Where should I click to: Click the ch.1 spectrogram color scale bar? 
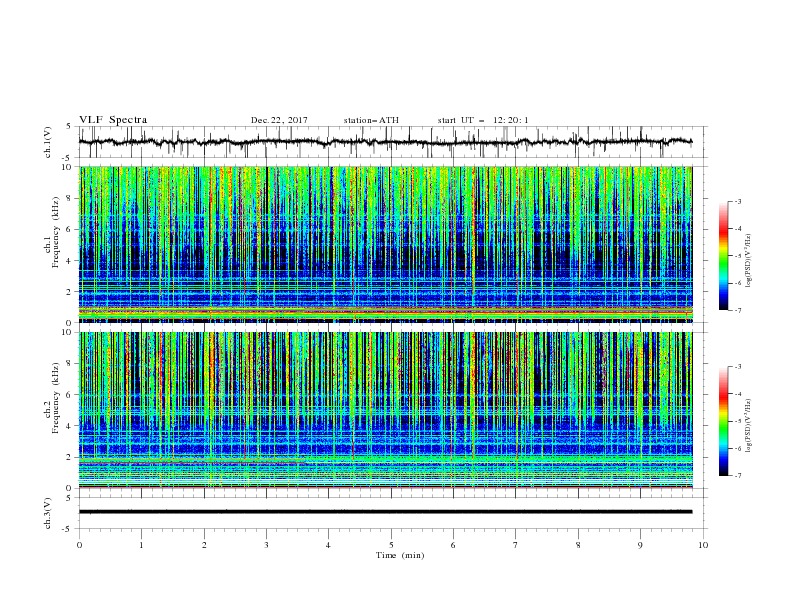[x=723, y=256]
